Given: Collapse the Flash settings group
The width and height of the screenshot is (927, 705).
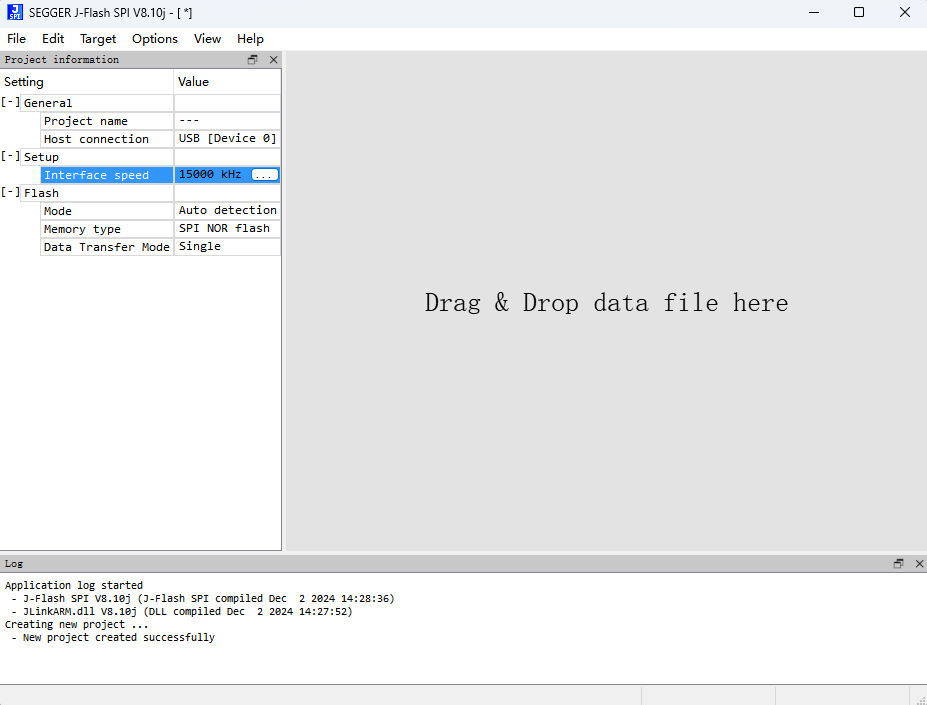Looking at the screenshot, I should click(x=10, y=192).
